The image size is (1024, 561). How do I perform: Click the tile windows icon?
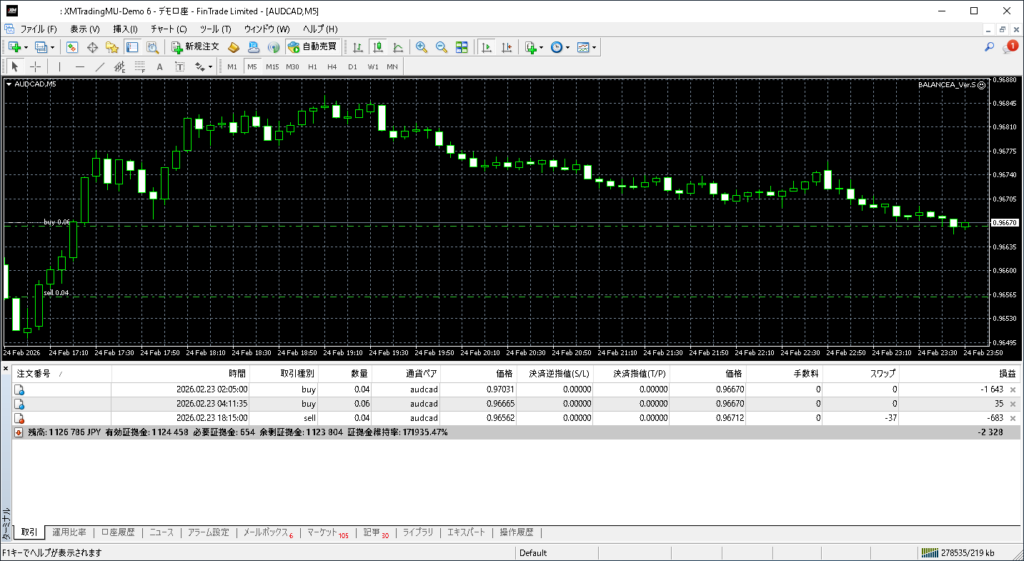tap(461, 47)
